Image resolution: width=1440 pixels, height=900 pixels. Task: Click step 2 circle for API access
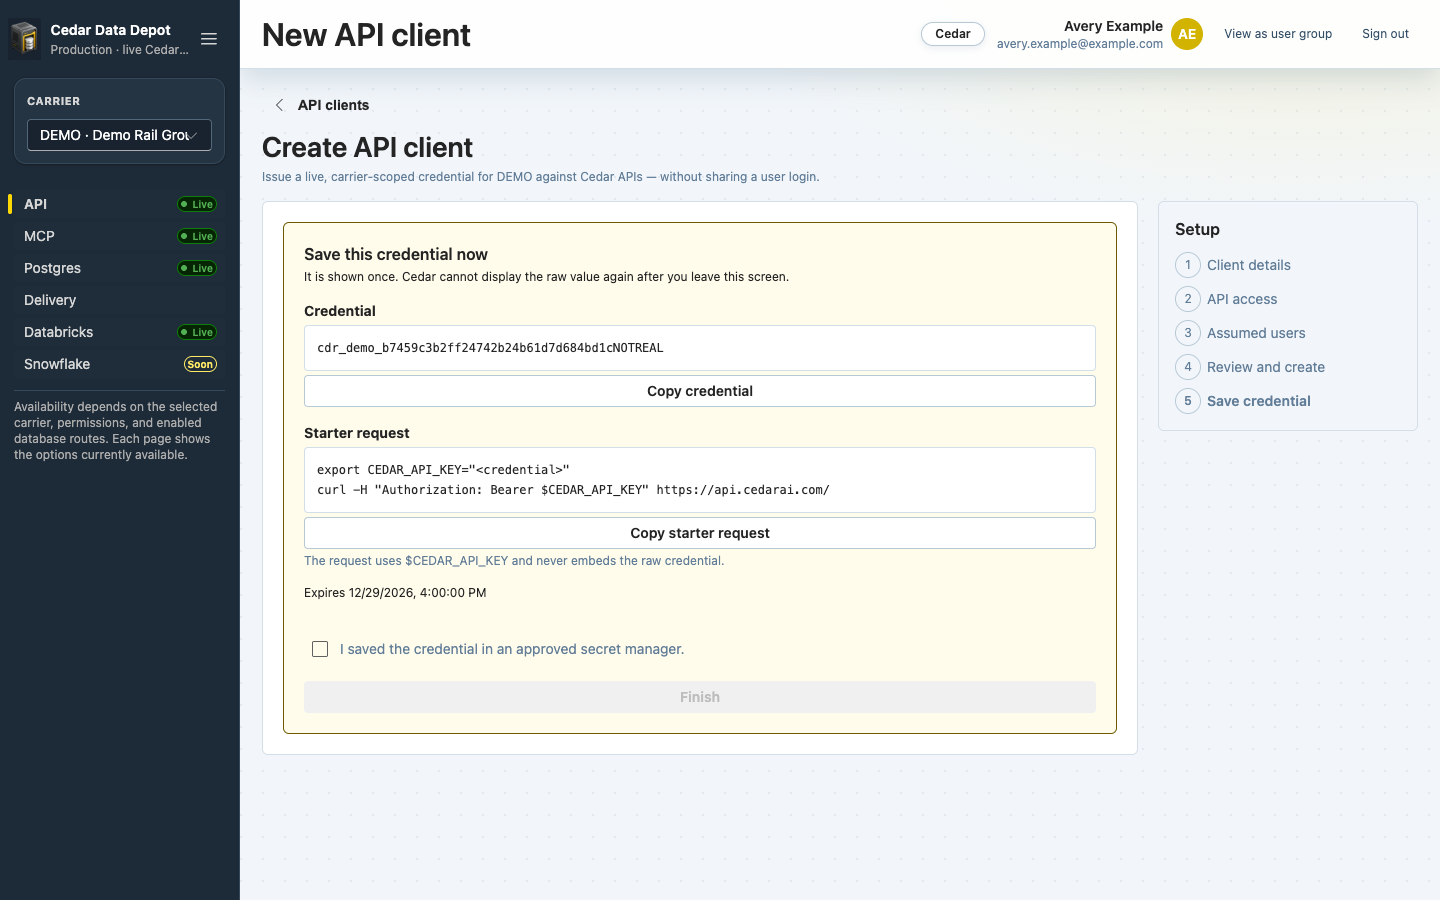(x=1188, y=299)
